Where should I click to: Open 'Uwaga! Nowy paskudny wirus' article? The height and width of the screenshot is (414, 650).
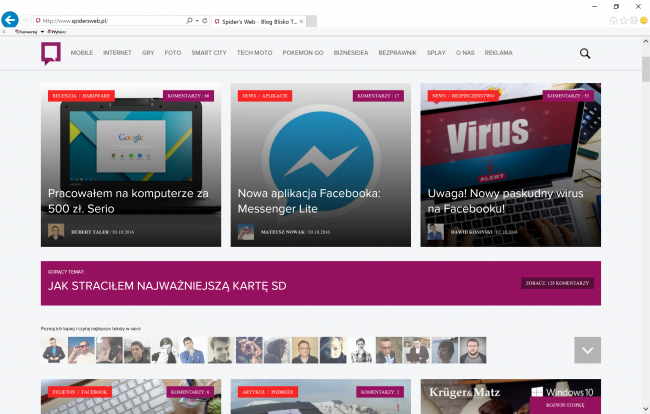505,201
